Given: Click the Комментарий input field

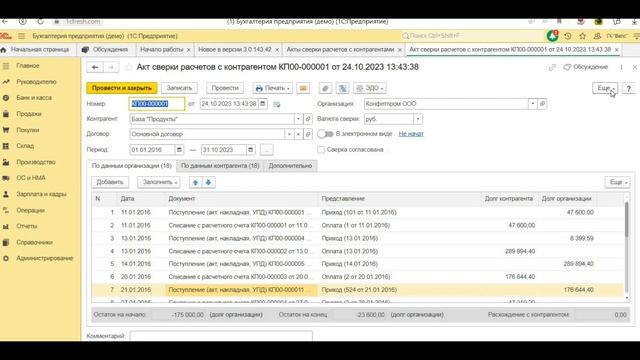Looking at the screenshot, I should (221, 336).
